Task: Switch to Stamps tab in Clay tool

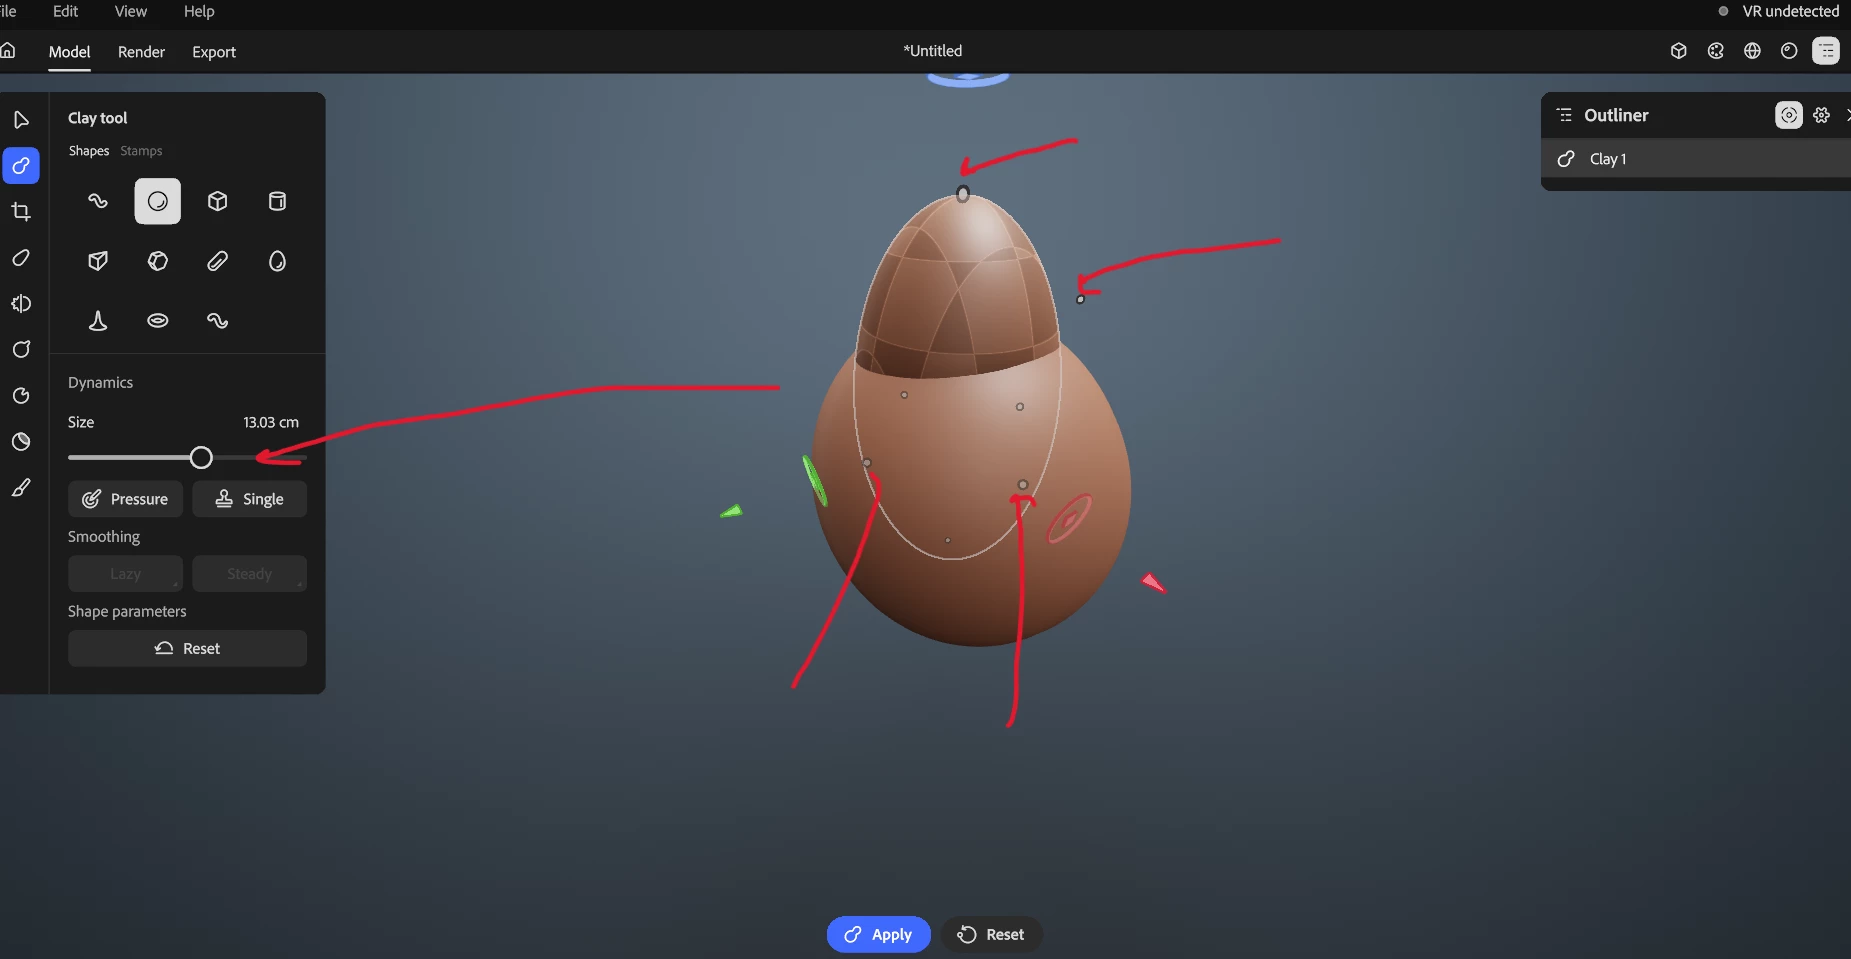Action: pyautogui.click(x=141, y=151)
